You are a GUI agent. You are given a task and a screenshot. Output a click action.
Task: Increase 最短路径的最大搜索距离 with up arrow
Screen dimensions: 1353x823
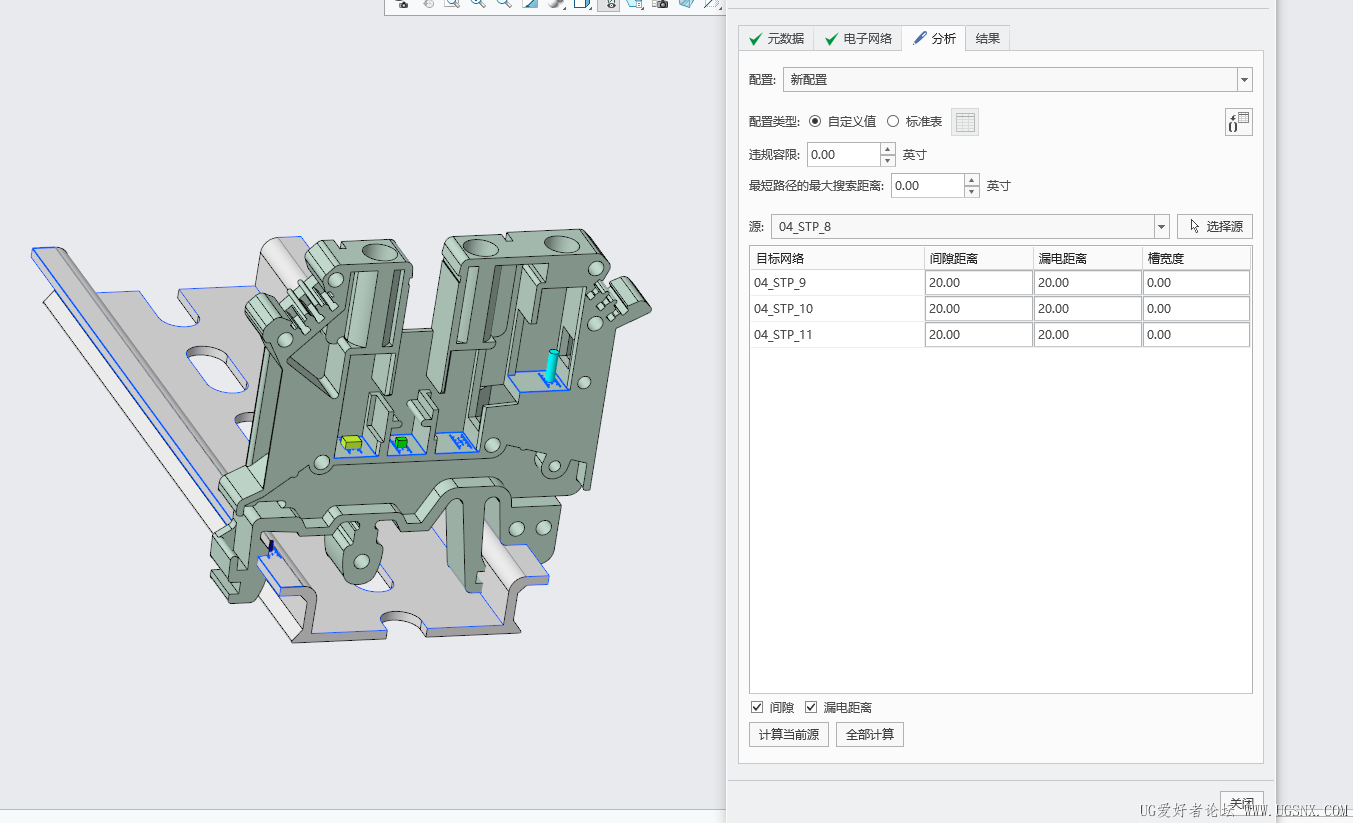coord(972,180)
